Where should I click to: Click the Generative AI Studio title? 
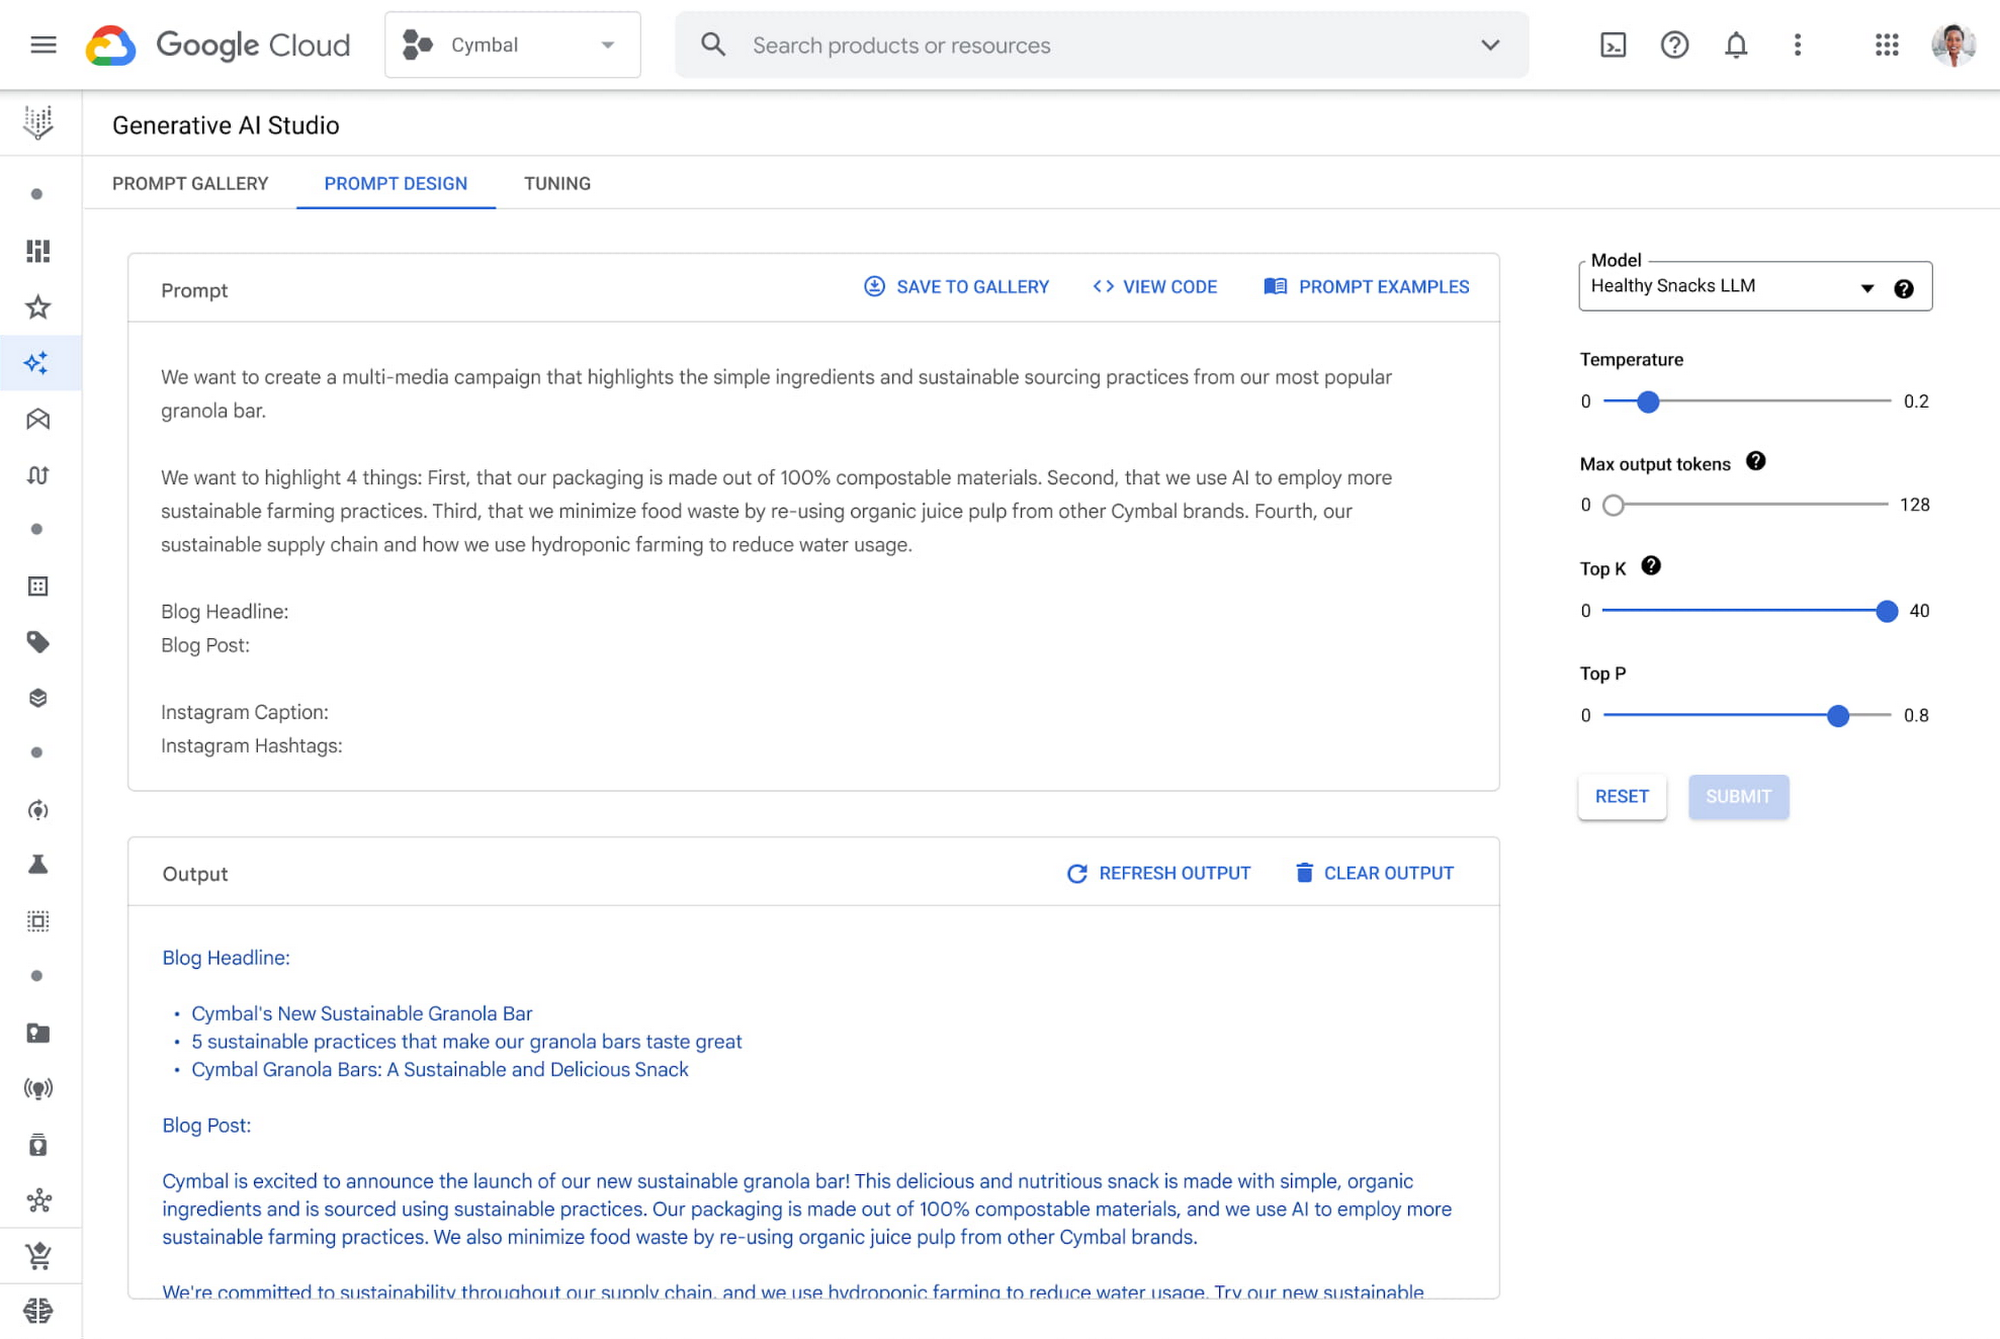[226, 126]
